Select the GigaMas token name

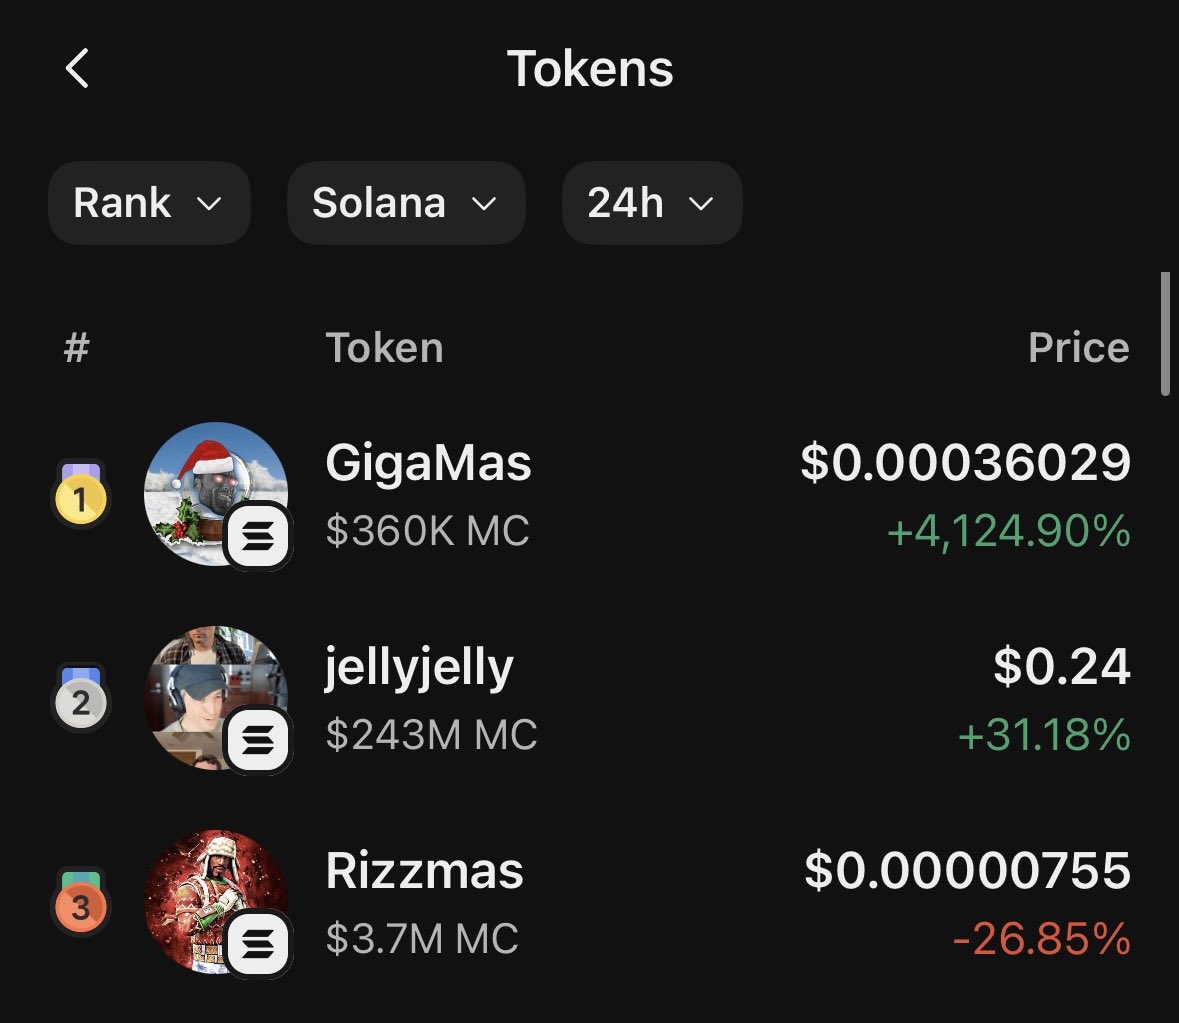point(428,463)
